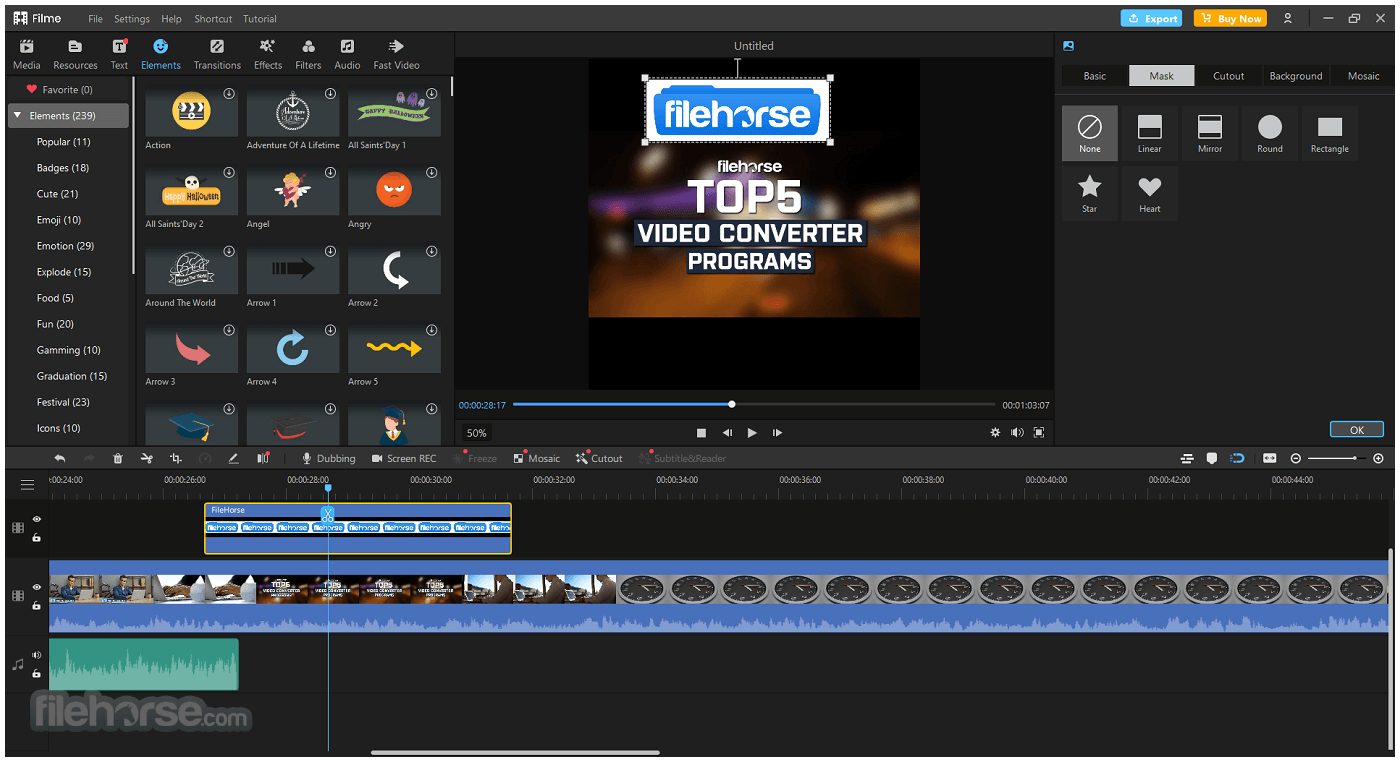
Task: Collapse the Elements (239) category
Action: 17,116
